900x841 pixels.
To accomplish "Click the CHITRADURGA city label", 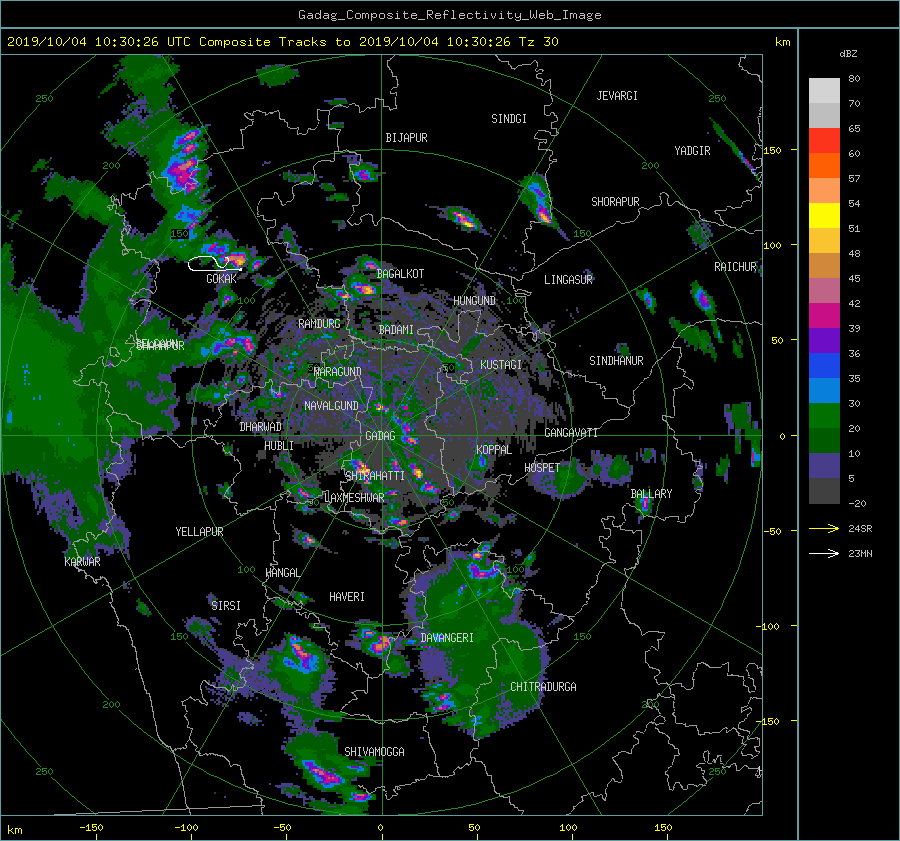I will (543, 687).
